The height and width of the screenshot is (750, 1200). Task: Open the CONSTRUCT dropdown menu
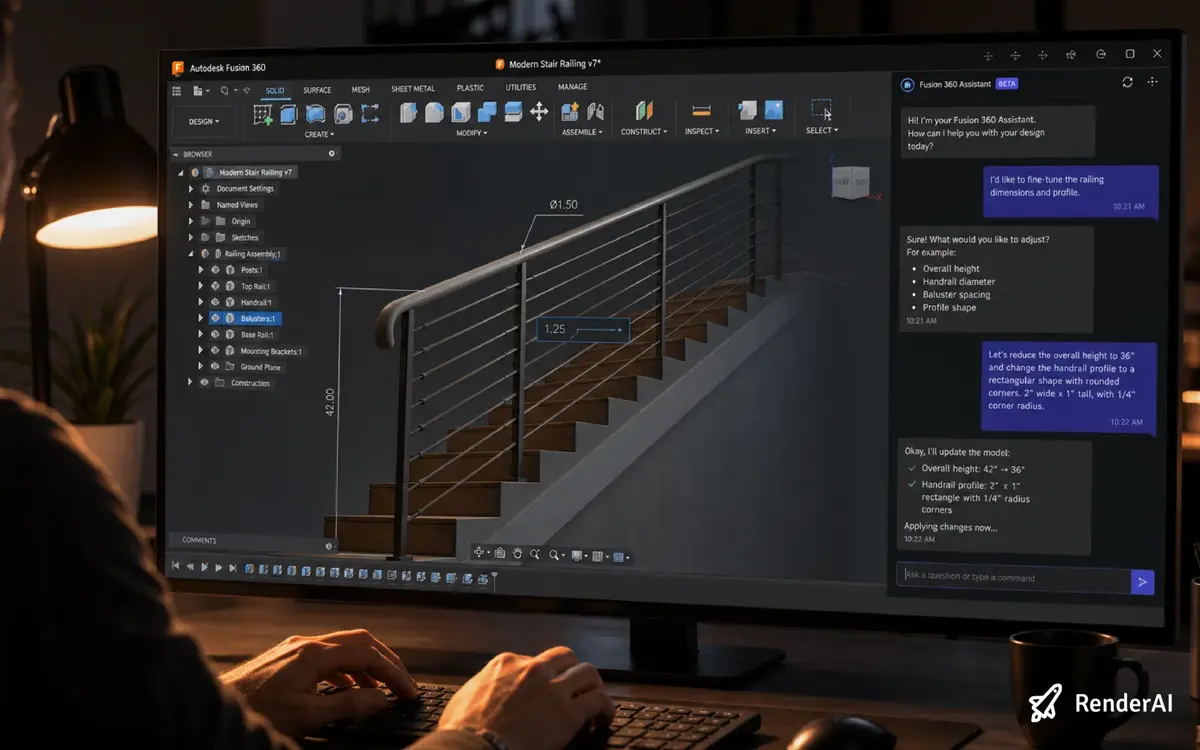click(644, 132)
